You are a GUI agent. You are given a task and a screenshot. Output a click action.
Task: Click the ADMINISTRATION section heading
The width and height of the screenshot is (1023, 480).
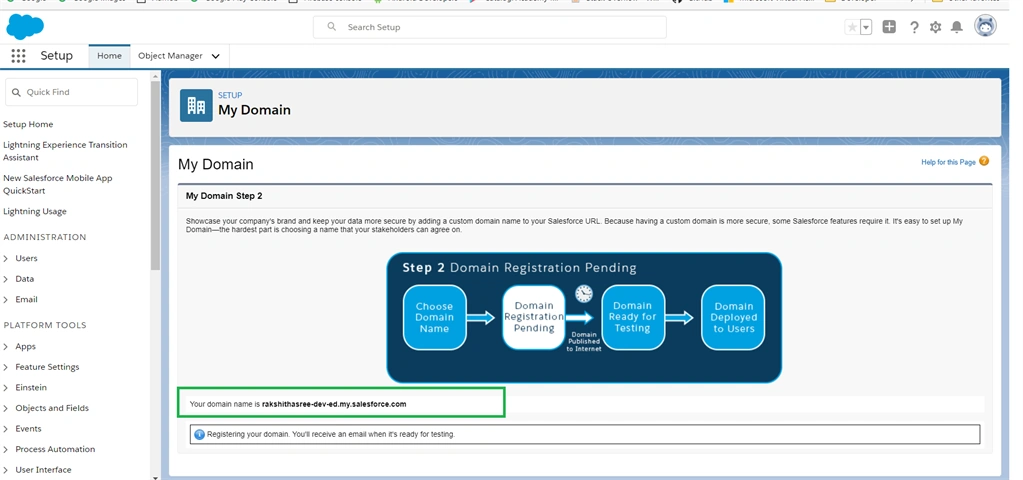44,237
